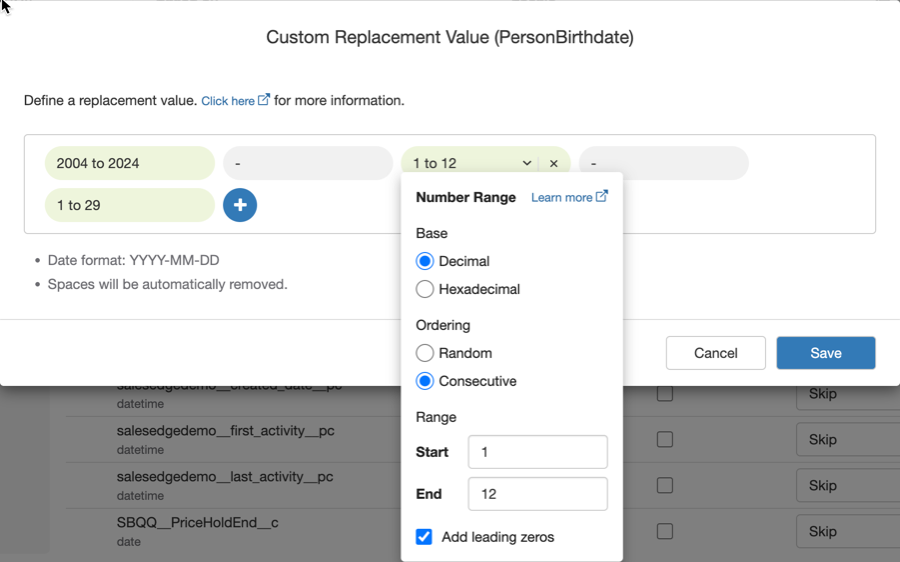Tick checkbox for salesedgedemo created date row
This screenshot has height=562, width=900.
(665, 393)
